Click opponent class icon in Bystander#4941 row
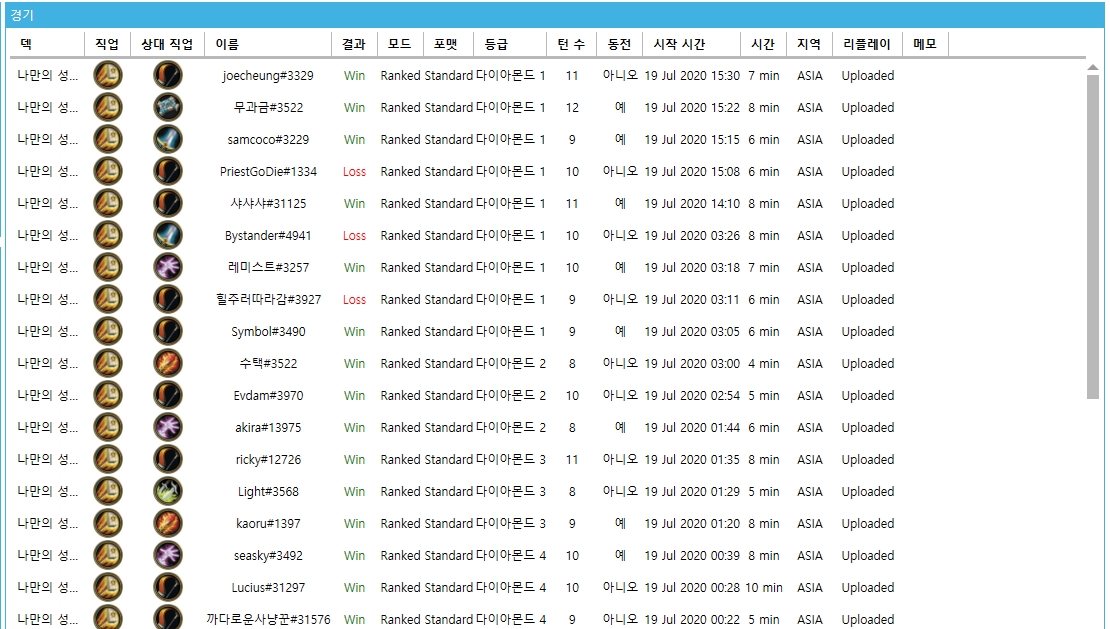The width and height of the screenshot is (1110, 629). (168, 236)
